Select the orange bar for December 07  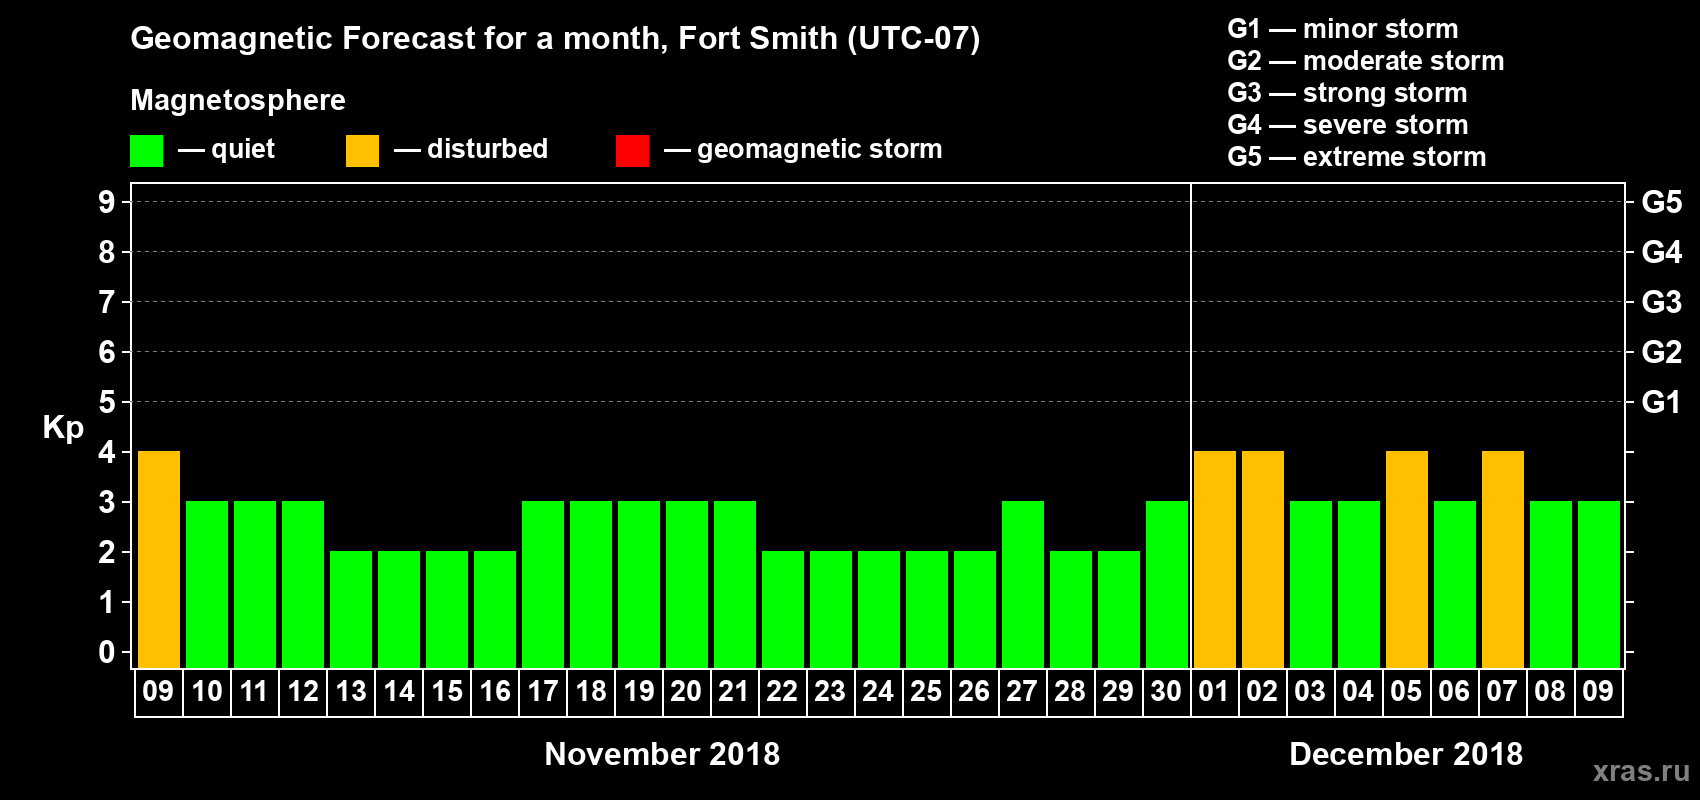tap(1503, 559)
